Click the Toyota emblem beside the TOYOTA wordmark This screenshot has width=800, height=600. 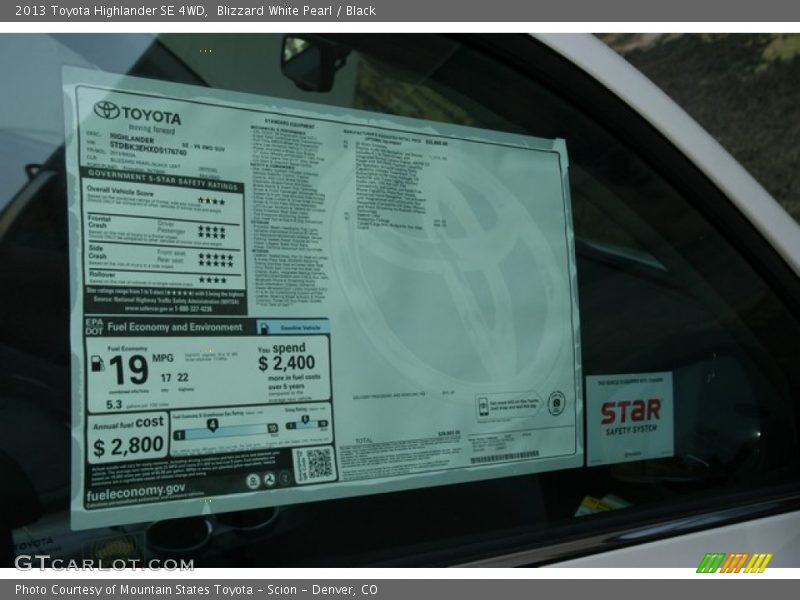pyautogui.click(x=107, y=110)
